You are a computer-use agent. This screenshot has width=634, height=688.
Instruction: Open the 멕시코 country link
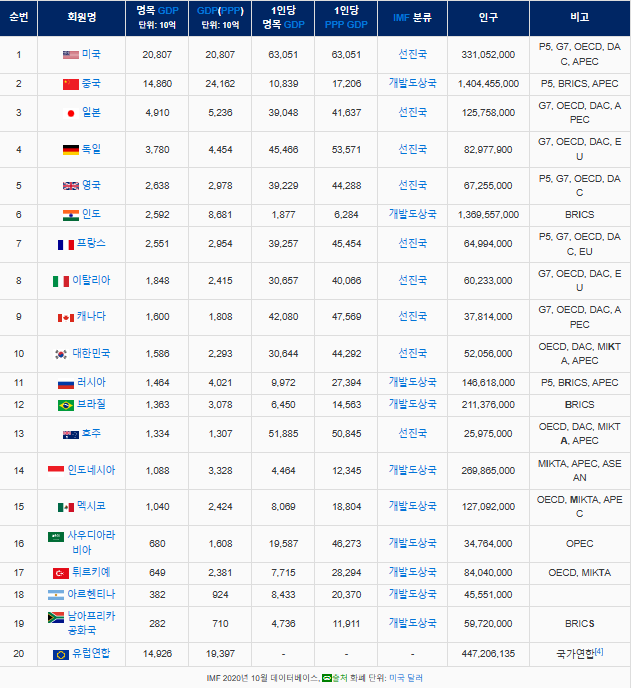pyautogui.click(x=91, y=506)
